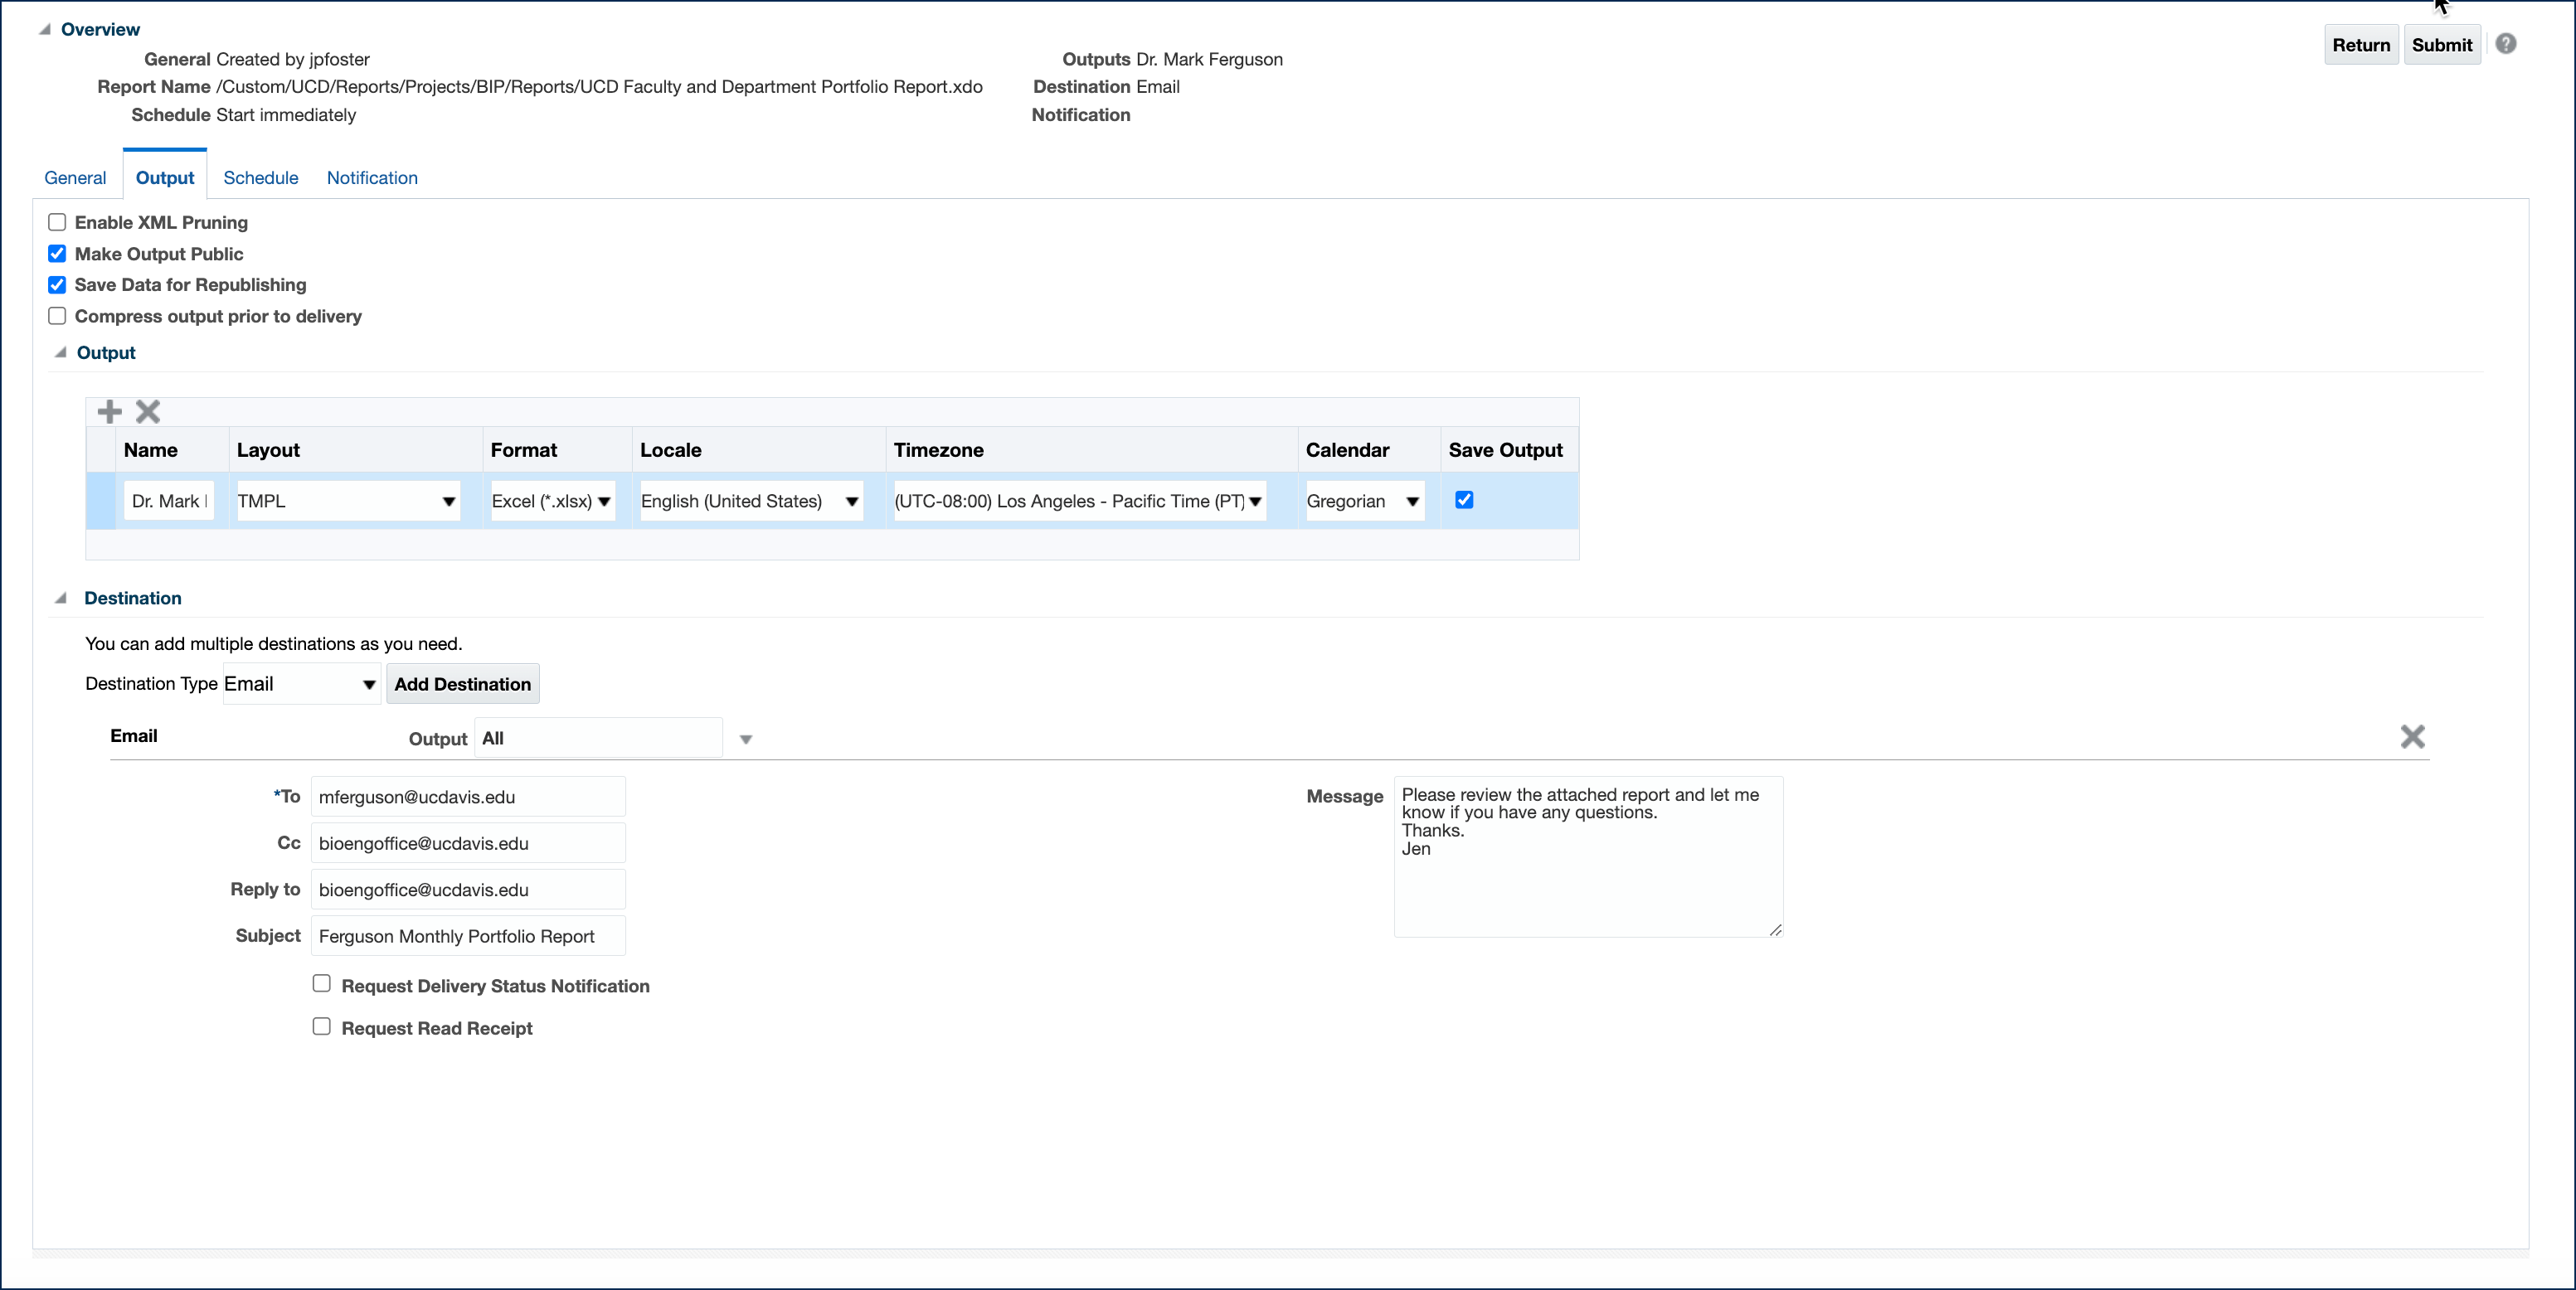Click the plus icon to add output row
Screen dimensions: 2576x1290
[x=109, y=411]
